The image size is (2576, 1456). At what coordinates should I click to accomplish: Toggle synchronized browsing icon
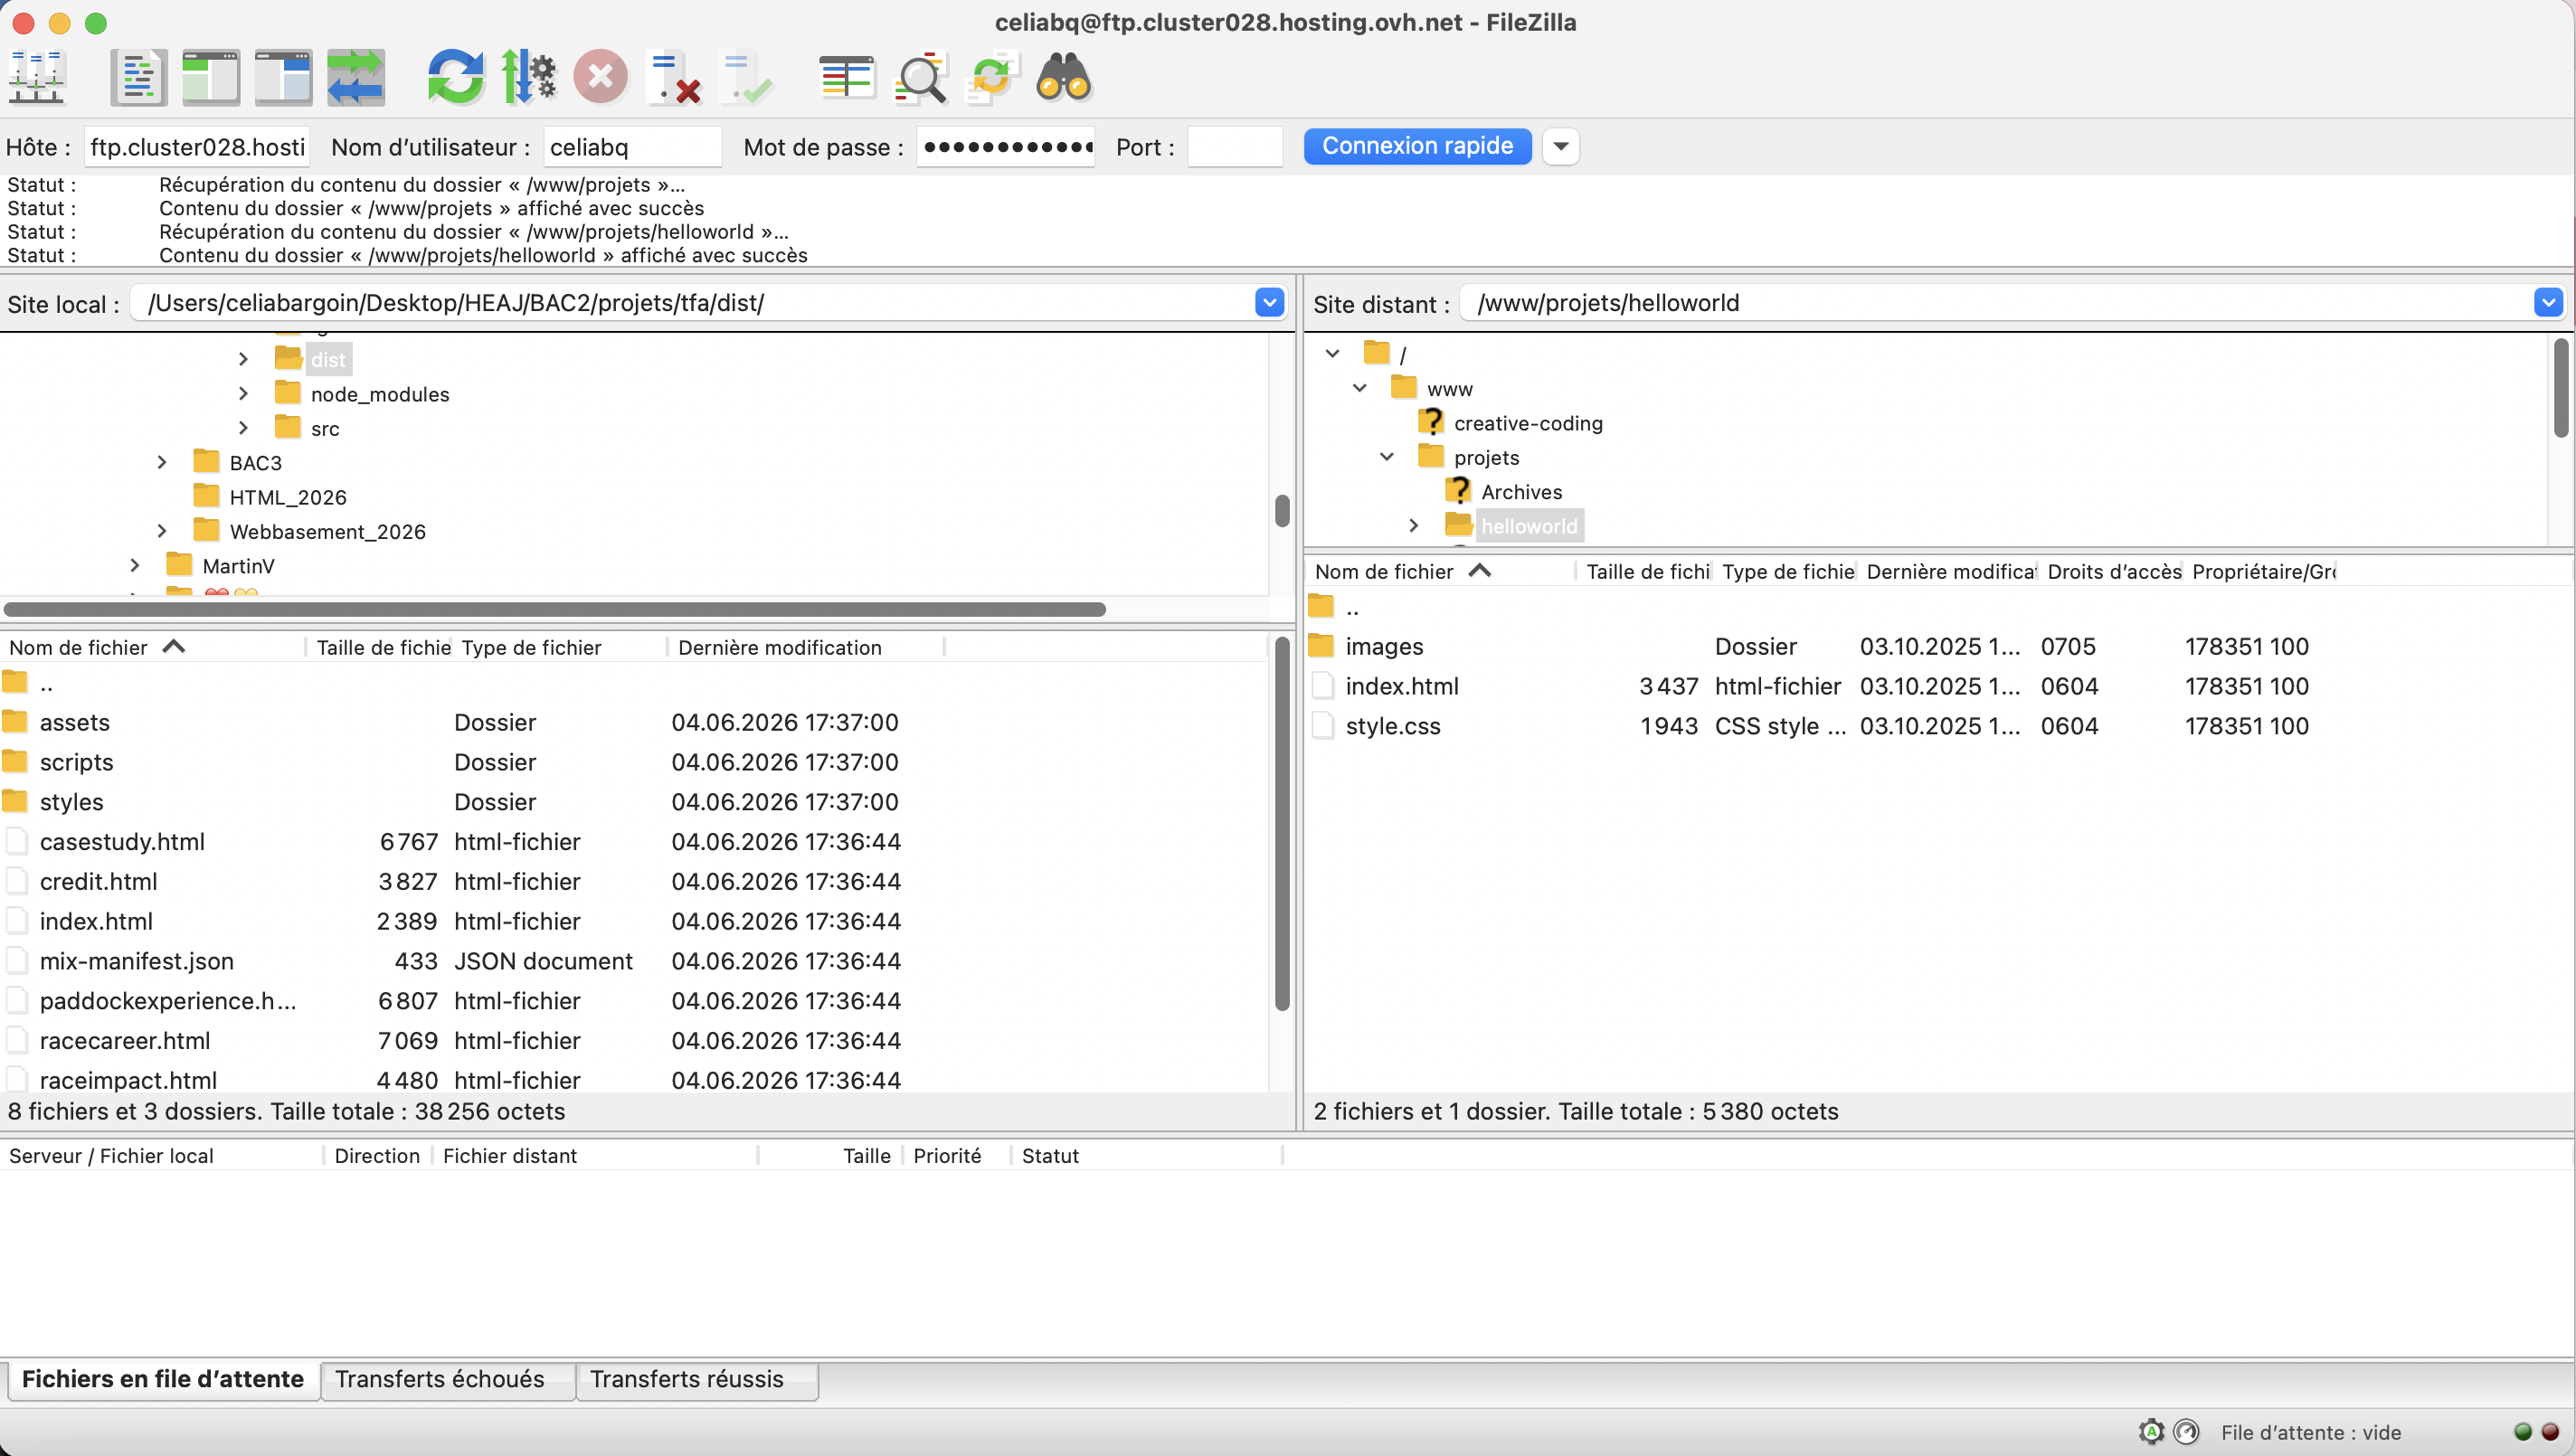click(x=992, y=77)
